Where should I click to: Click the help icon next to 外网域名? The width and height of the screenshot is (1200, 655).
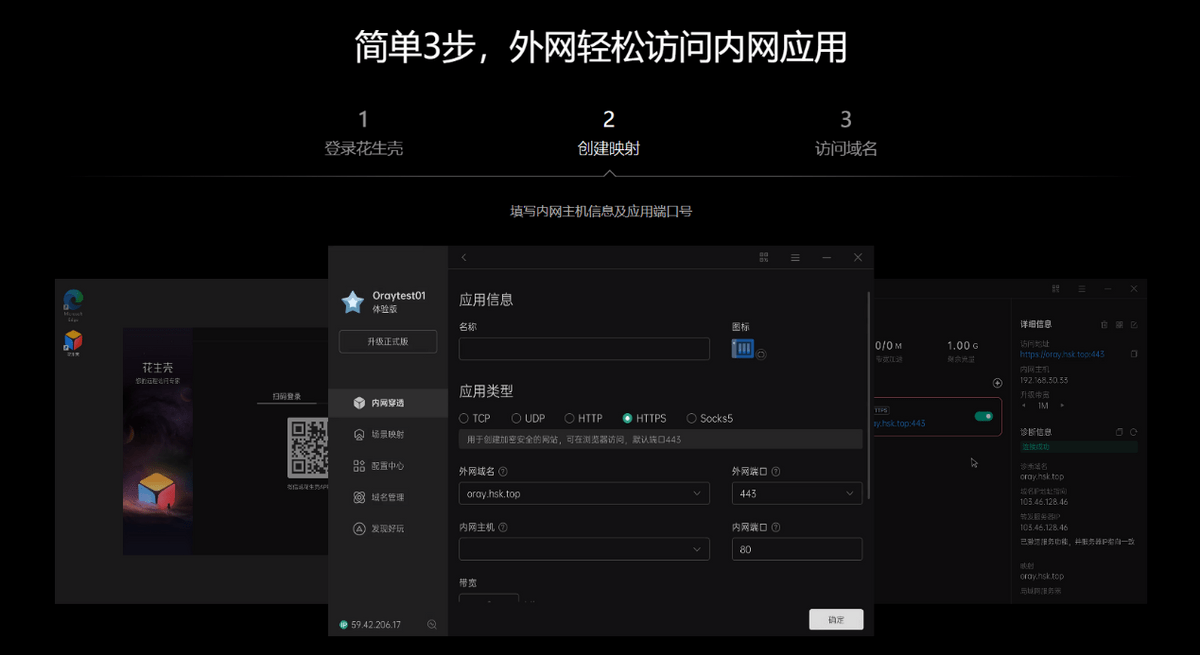[502, 472]
